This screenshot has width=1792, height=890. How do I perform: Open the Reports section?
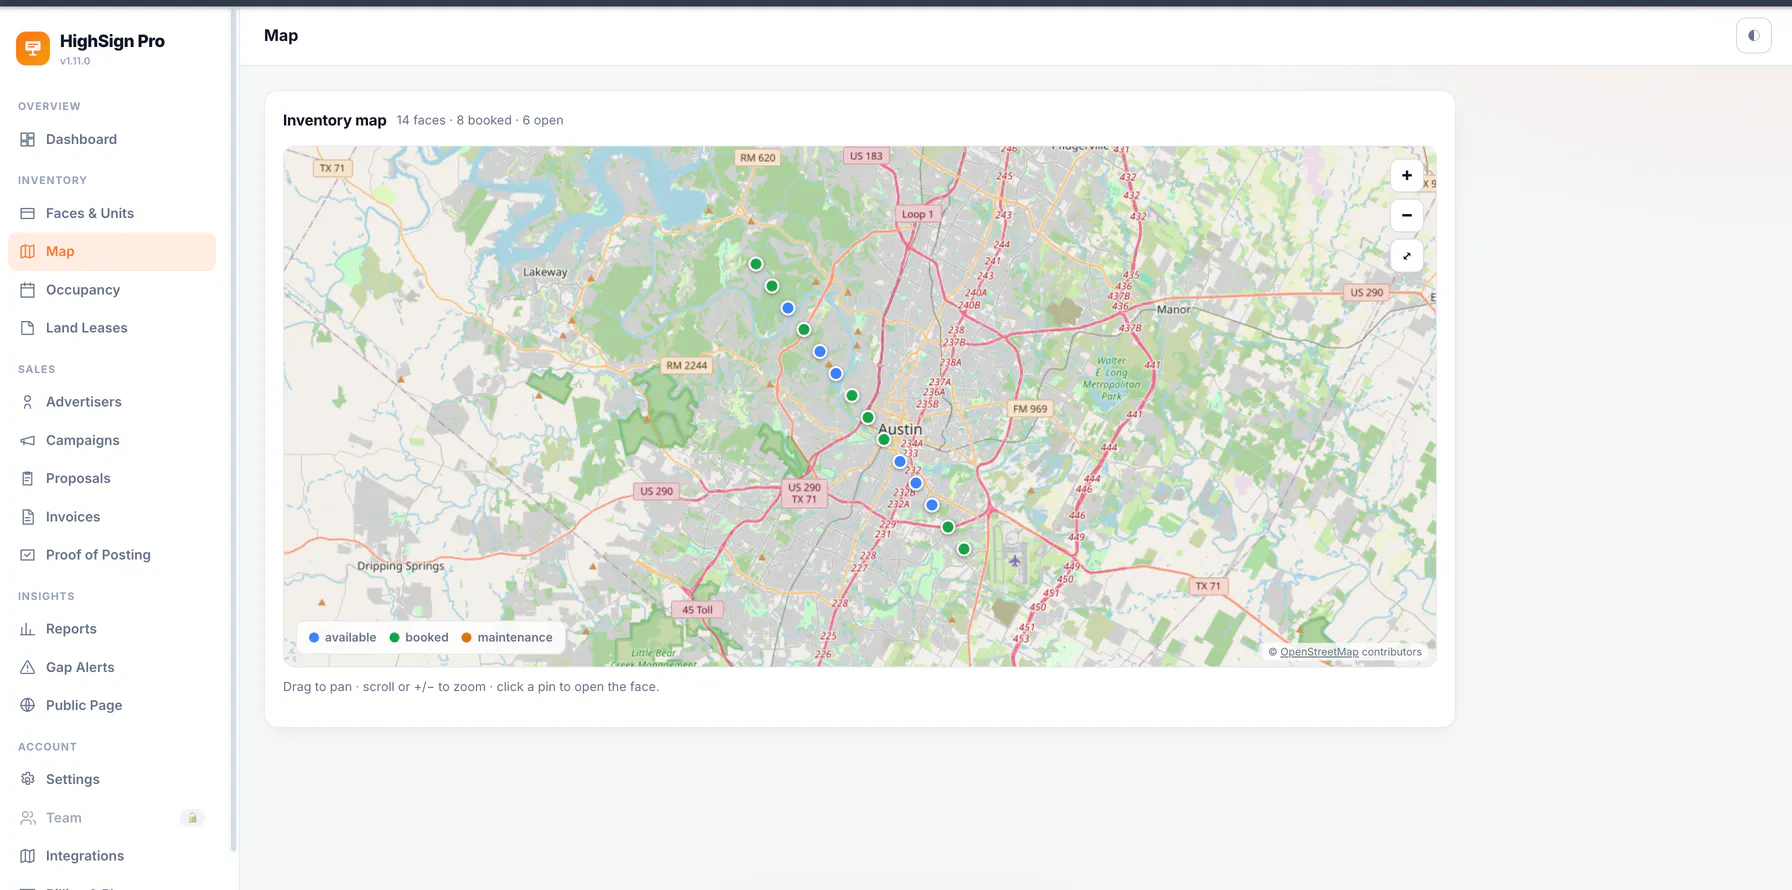tap(112, 629)
